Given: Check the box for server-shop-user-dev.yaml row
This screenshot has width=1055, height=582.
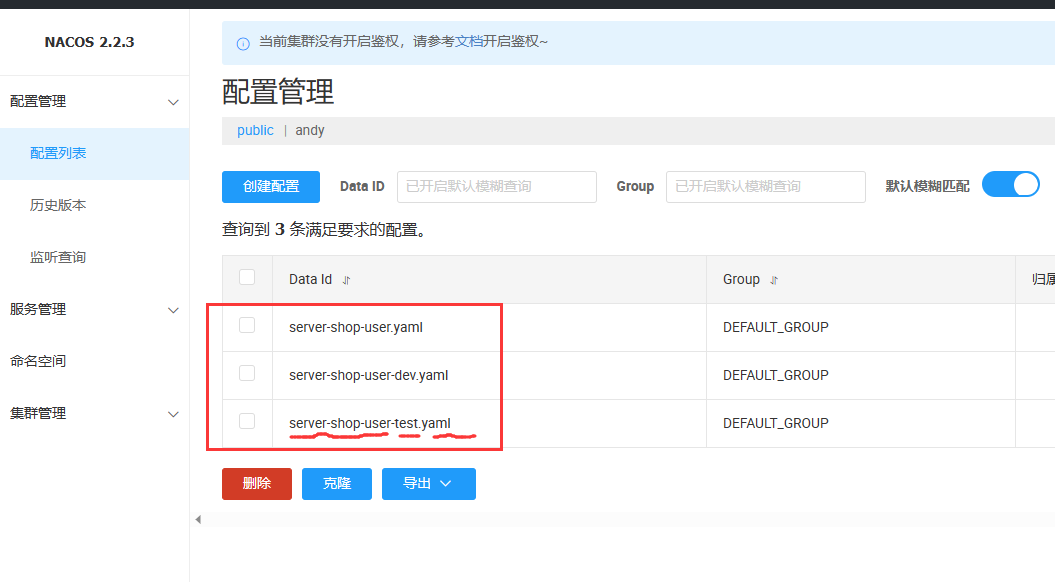Looking at the screenshot, I should [247, 373].
